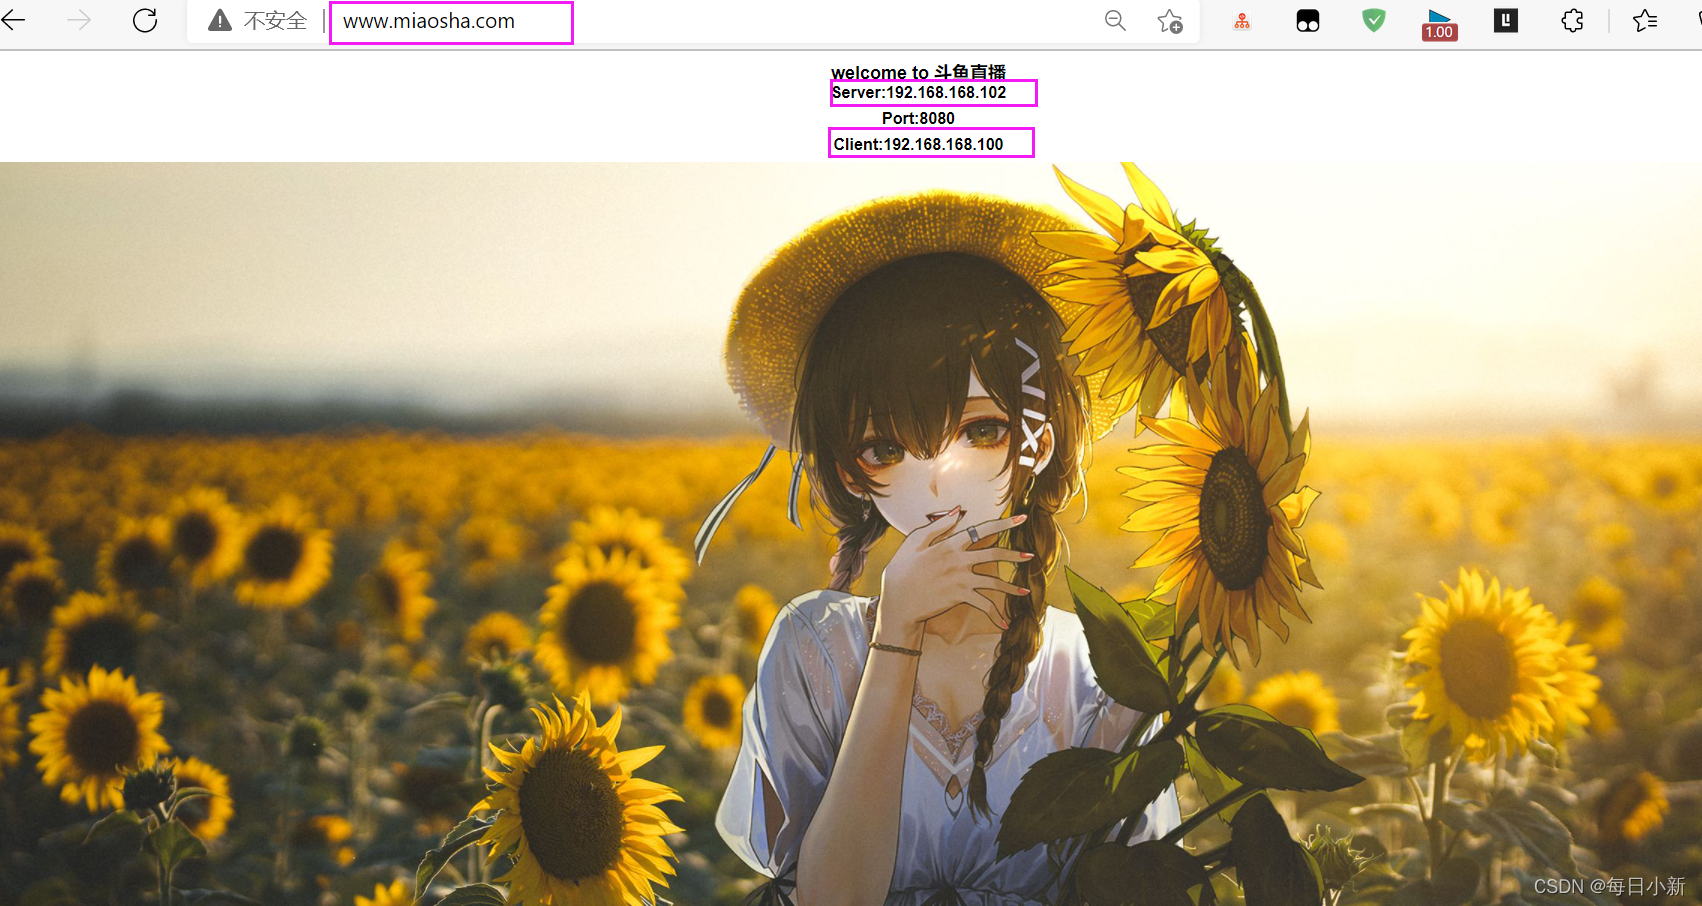Click the Client:192.168.168.100 text
The height and width of the screenshot is (906, 1702).
pos(918,144)
